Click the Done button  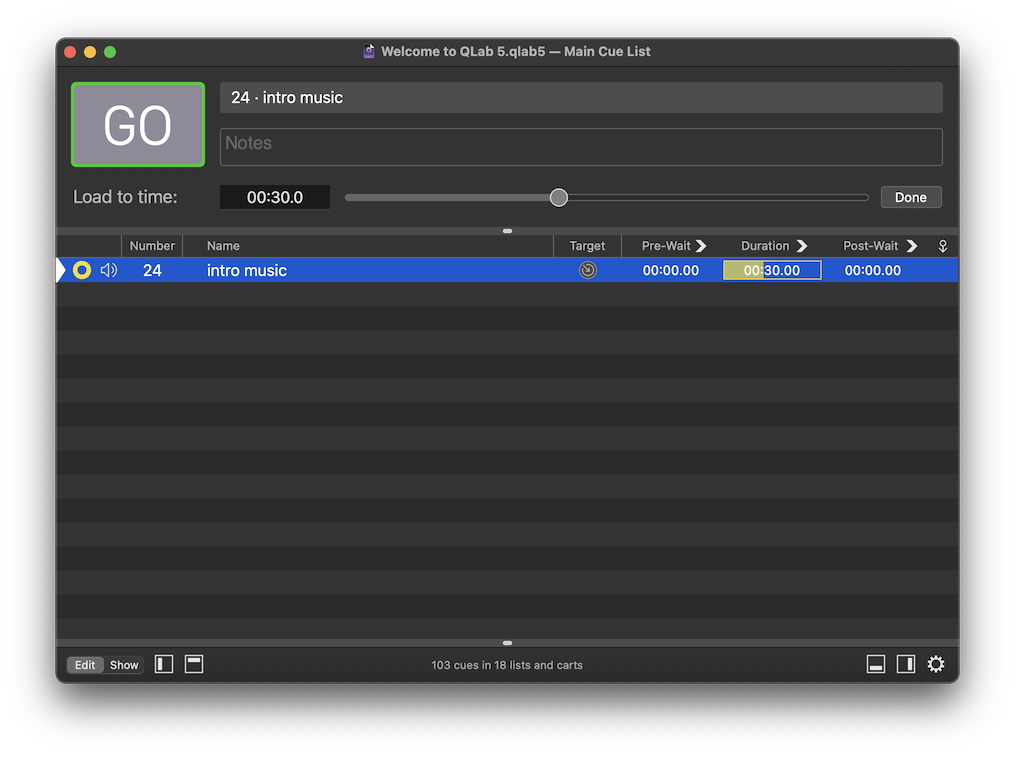pos(910,197)
